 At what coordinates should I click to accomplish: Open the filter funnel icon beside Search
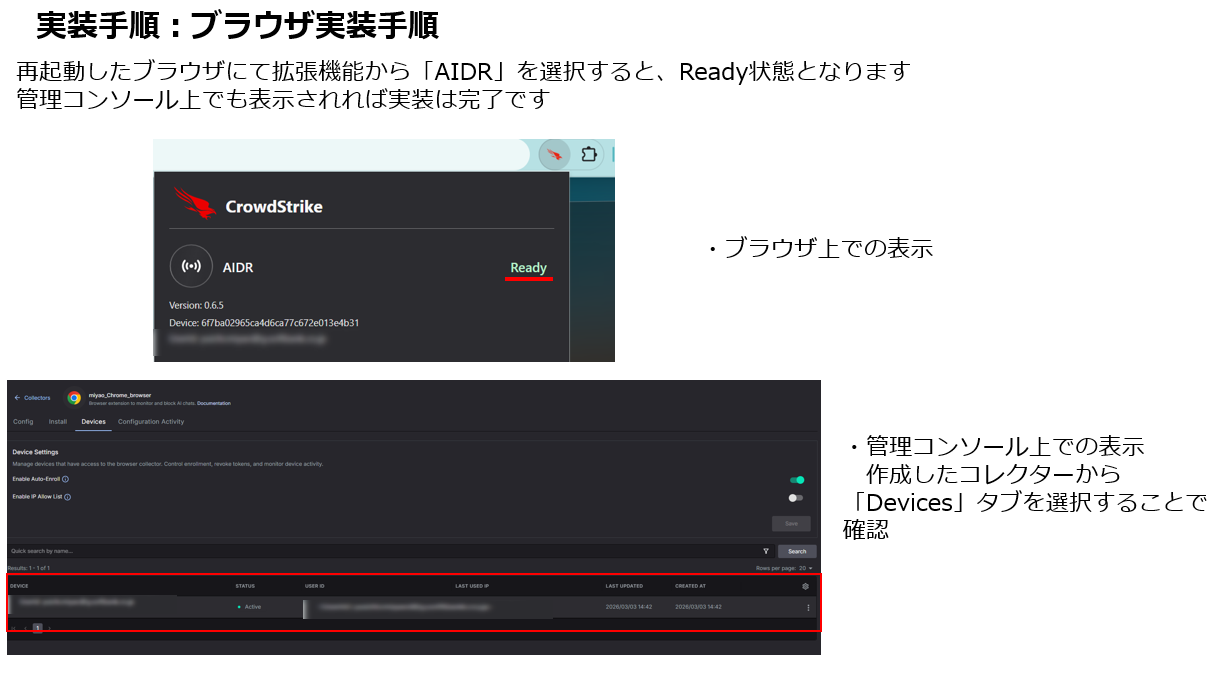(x=765, y=551)
